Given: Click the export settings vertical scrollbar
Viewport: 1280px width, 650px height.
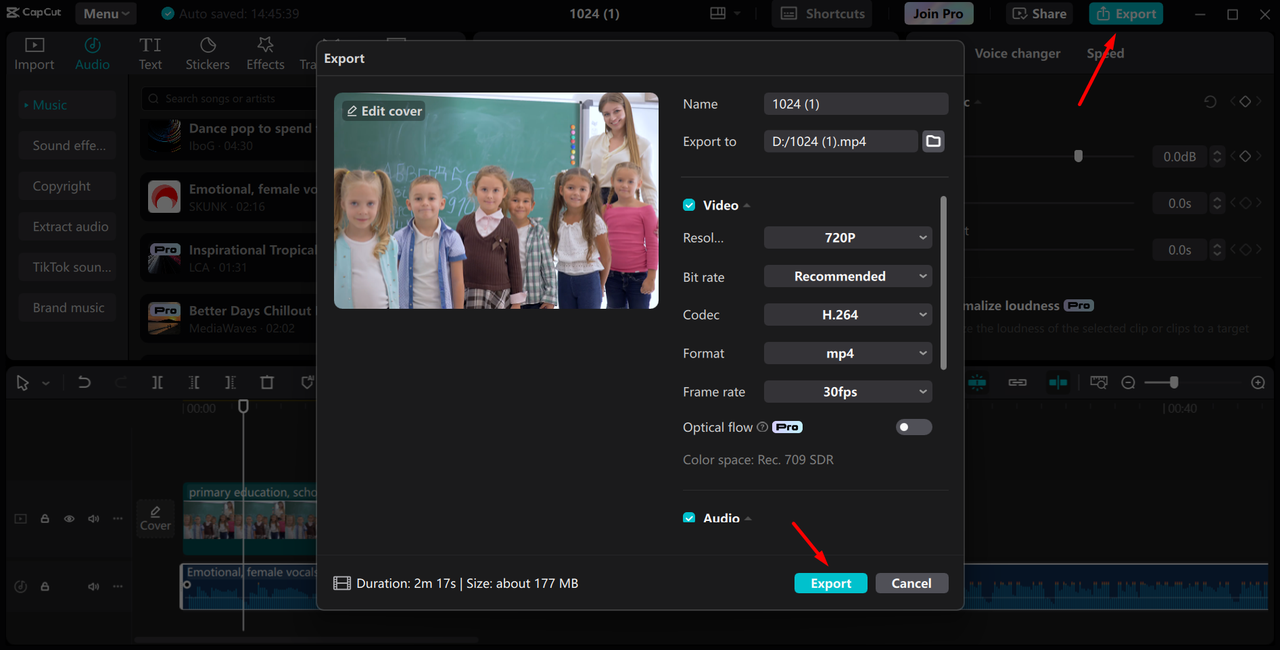Looking at the screenshot, I should (943, 282).
